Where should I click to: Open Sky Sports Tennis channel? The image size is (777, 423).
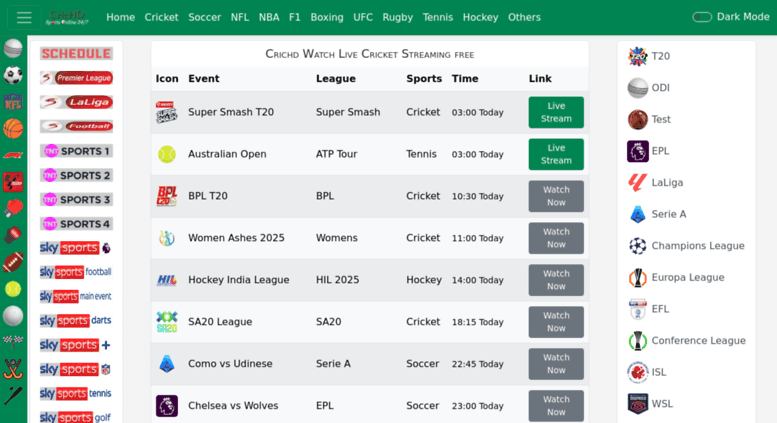click(76, 393)
